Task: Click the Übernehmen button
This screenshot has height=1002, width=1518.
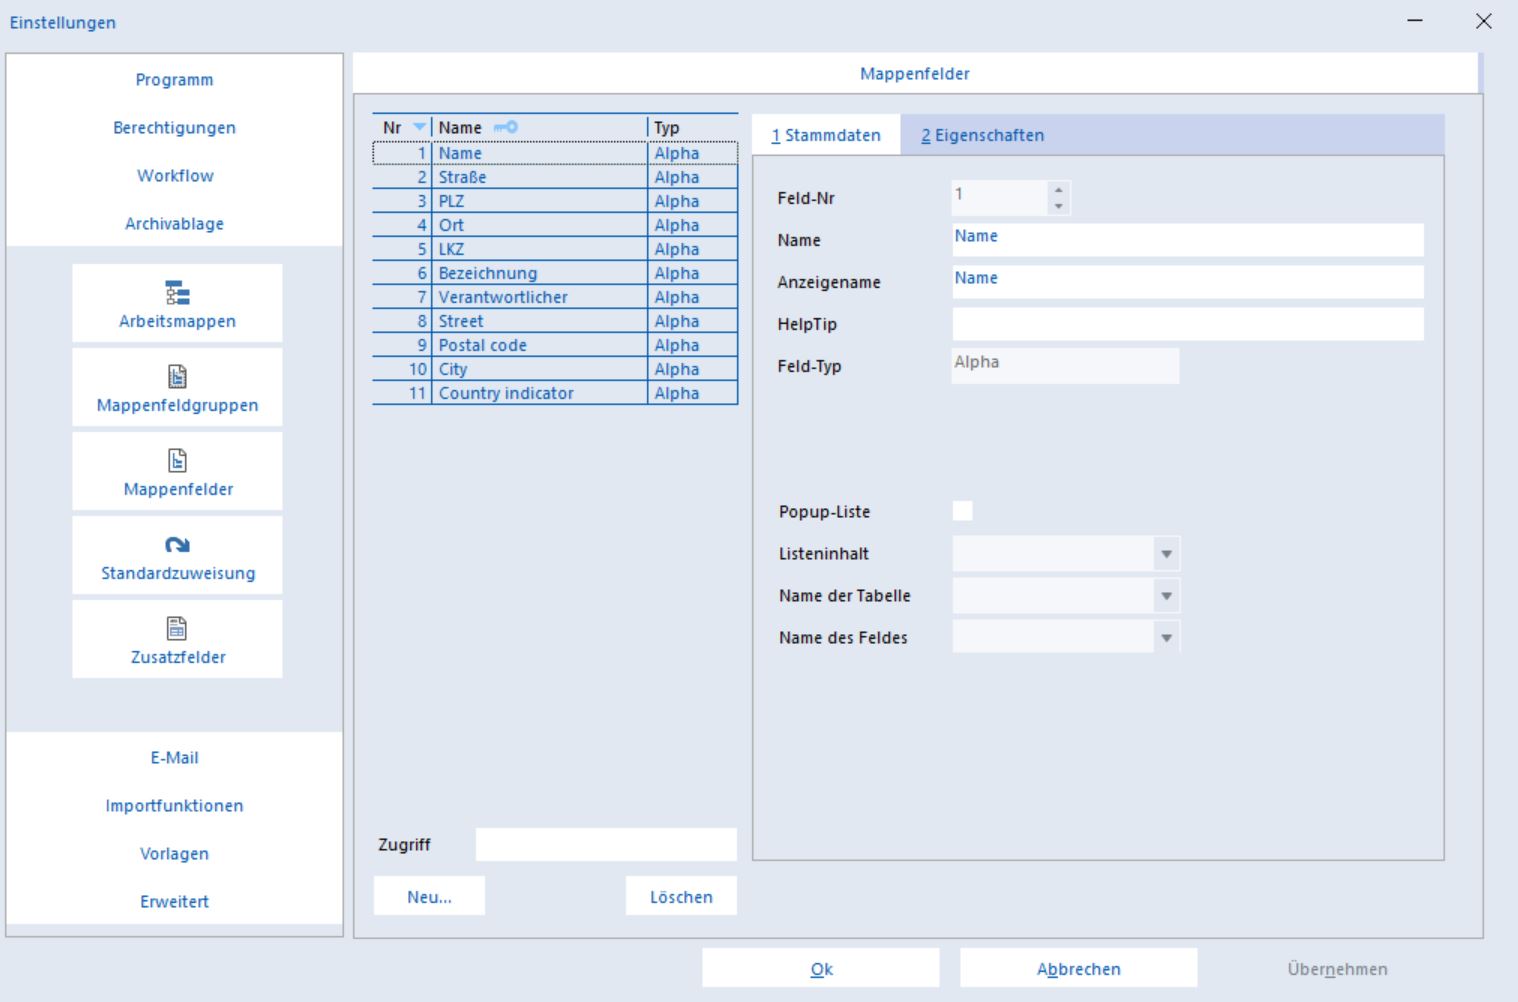Action: [x=1337, y=969]
